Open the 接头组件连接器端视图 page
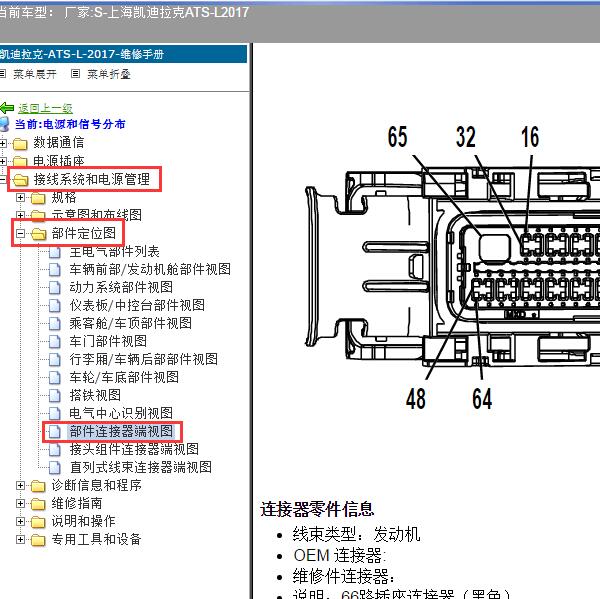The width and height of the screenshot is (600, 599). pos(134,449)
